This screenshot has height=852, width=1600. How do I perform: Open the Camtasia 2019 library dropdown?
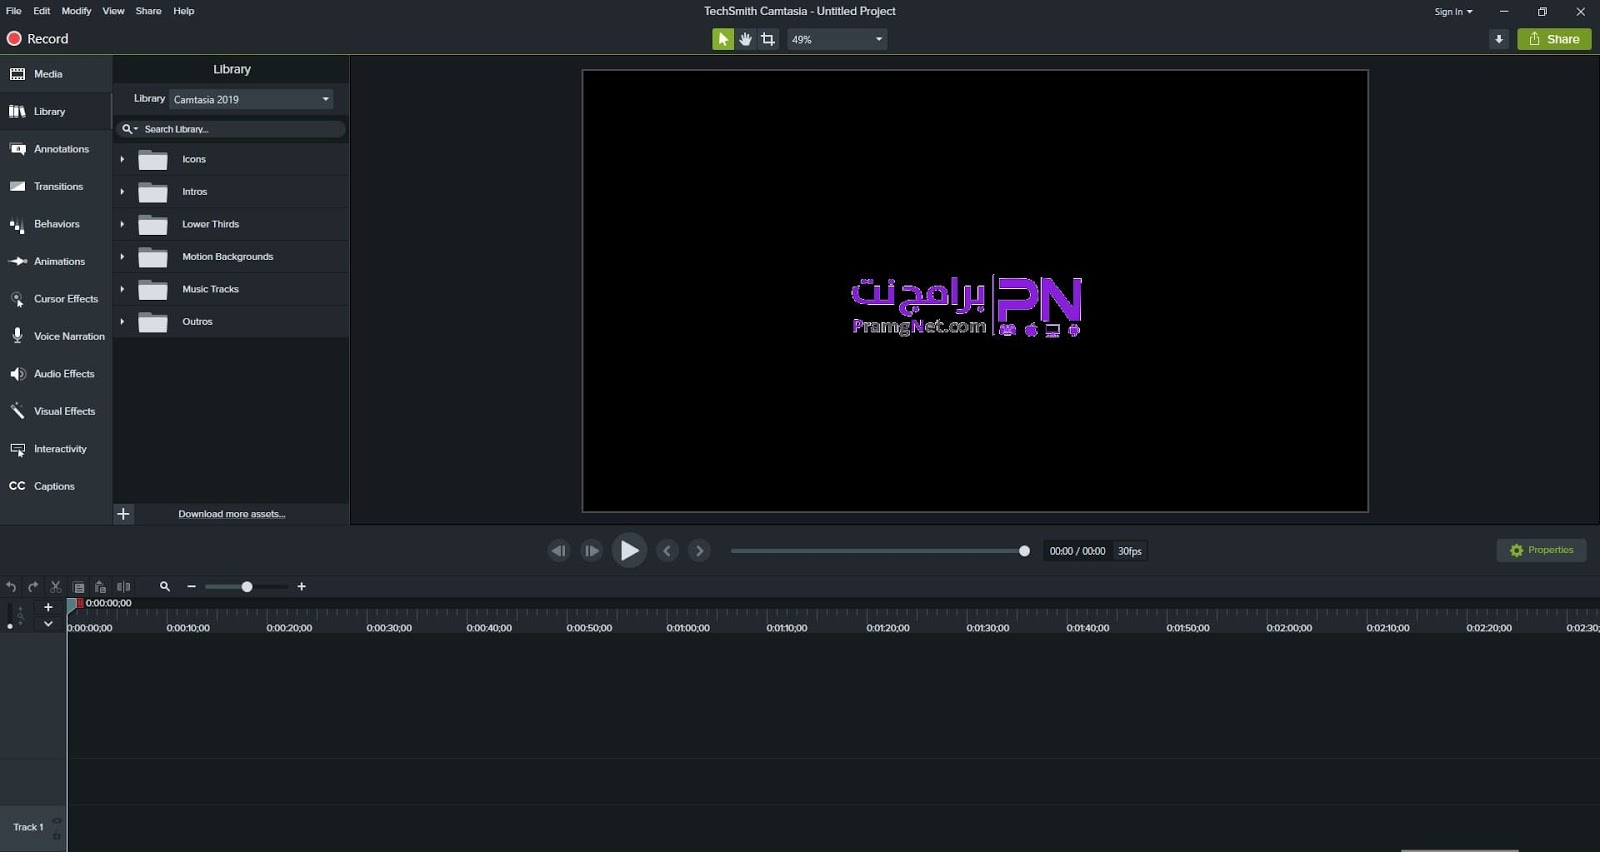point(251,99)
